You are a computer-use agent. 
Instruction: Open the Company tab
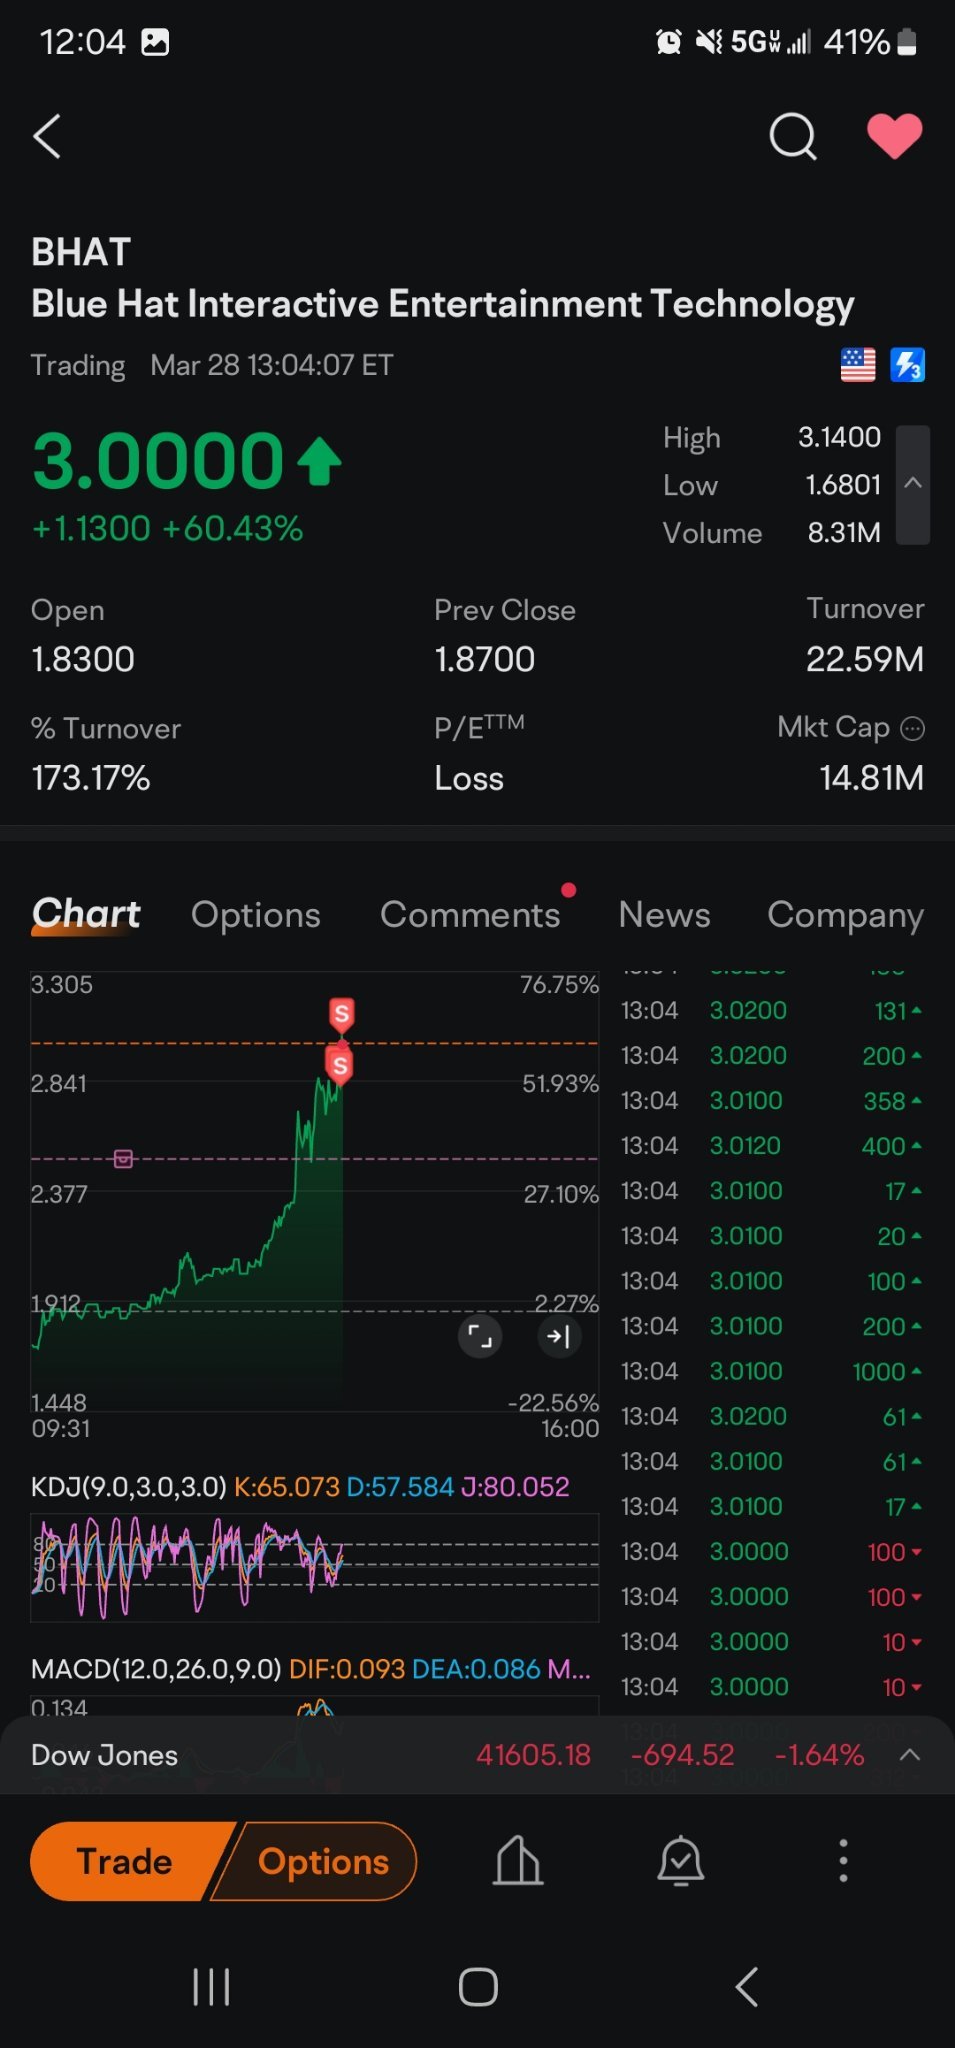[x=845, y=914]
